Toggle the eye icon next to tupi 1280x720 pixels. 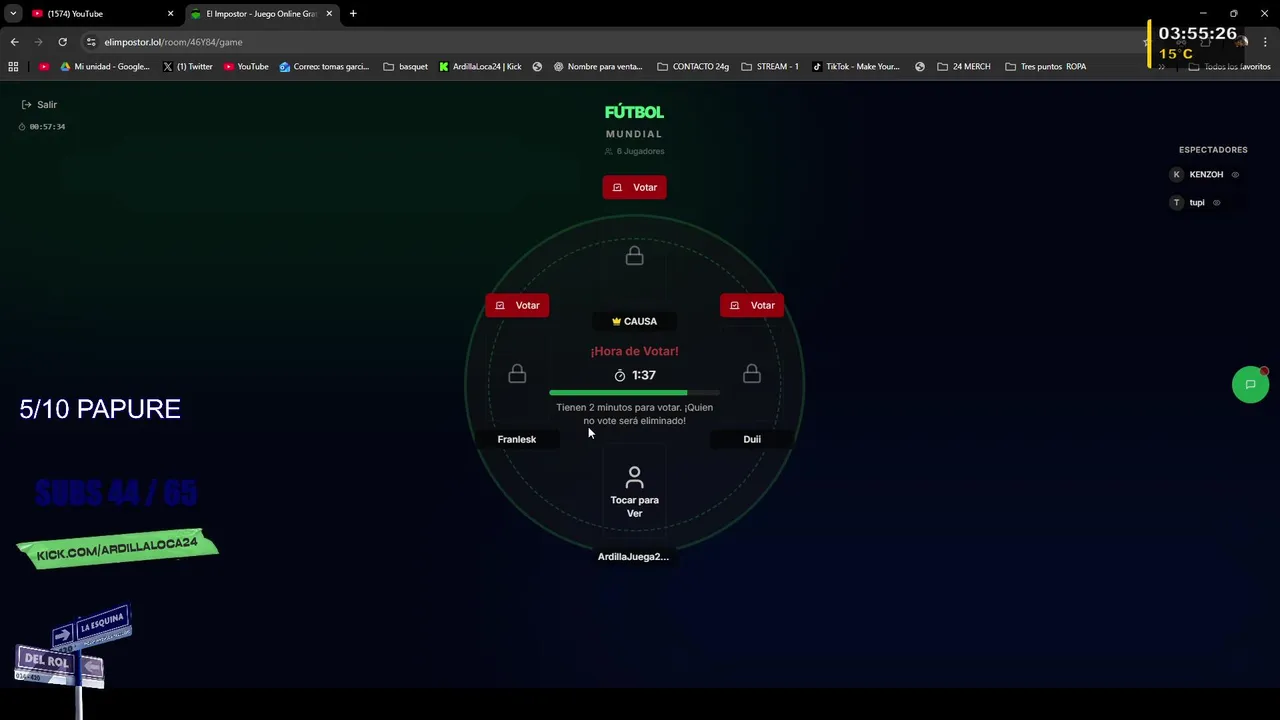1216,203
